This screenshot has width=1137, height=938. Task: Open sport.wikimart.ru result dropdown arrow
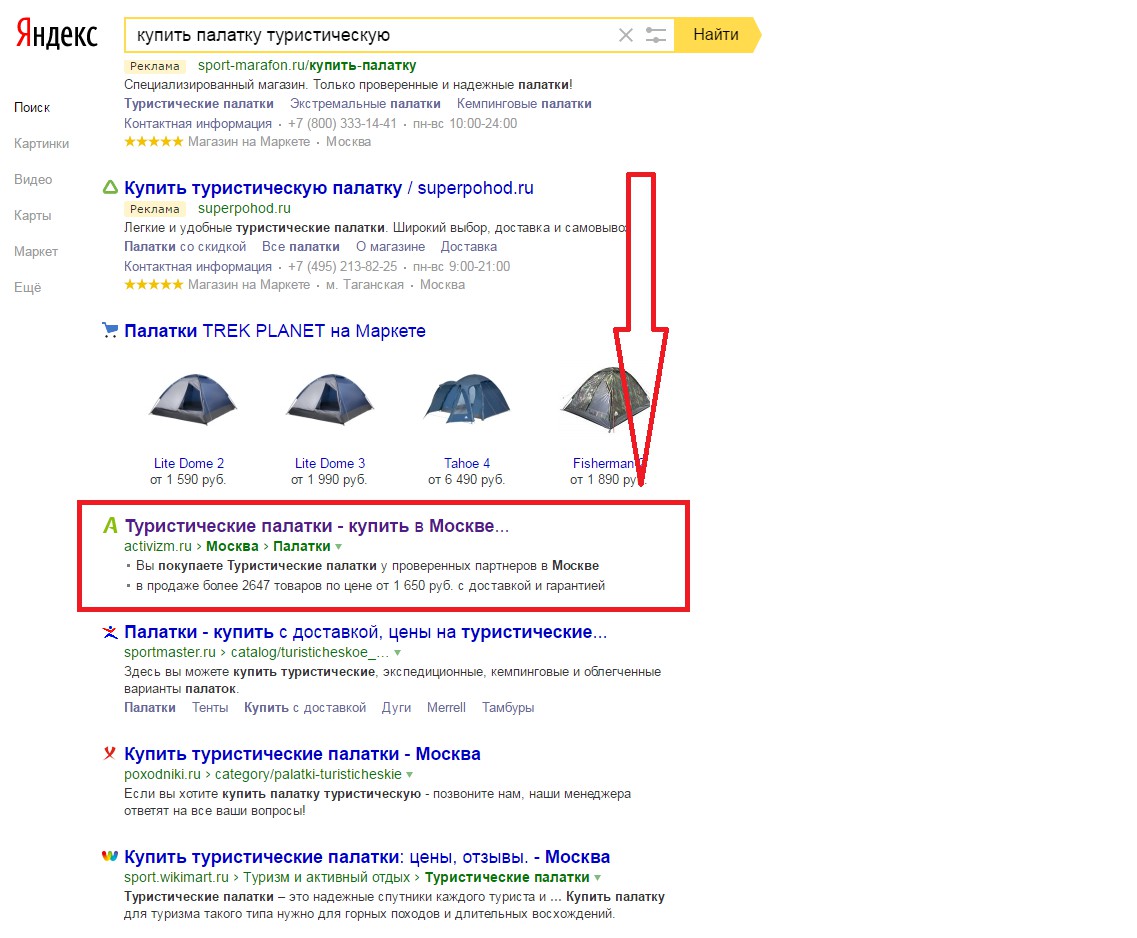pos(598,878)
